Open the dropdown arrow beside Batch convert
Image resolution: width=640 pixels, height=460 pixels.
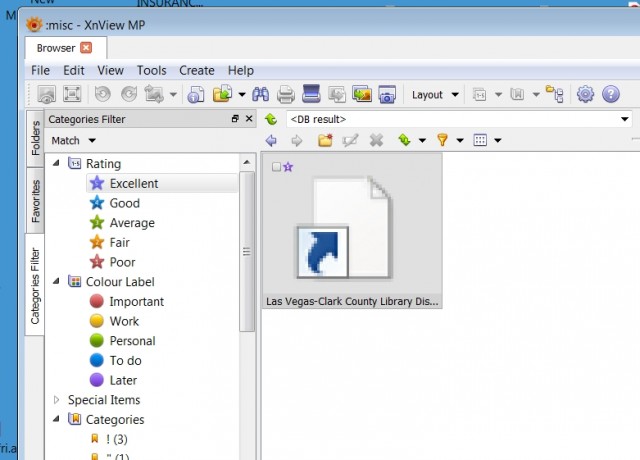[242, 95]
